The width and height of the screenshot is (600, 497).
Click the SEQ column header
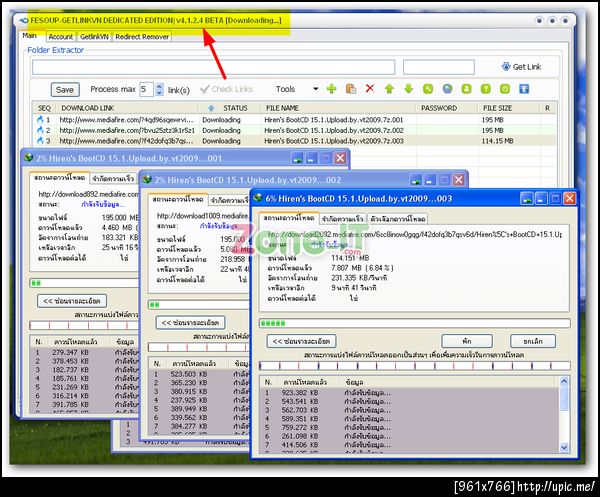coord(44,108)
